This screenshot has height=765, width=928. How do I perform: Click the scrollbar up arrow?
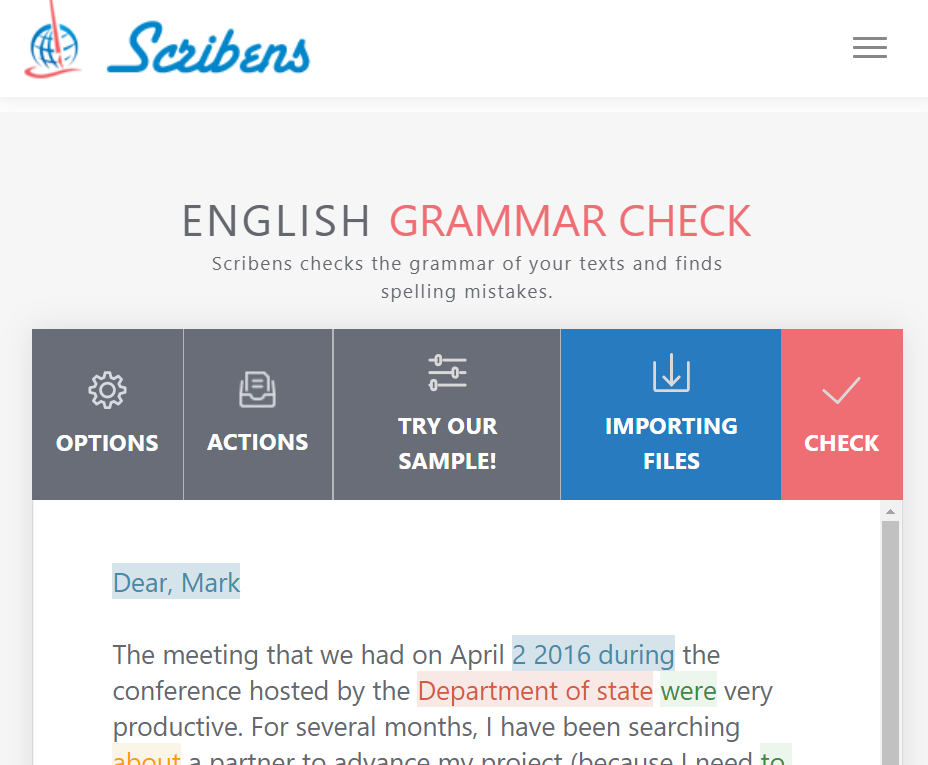pos(890,511)
